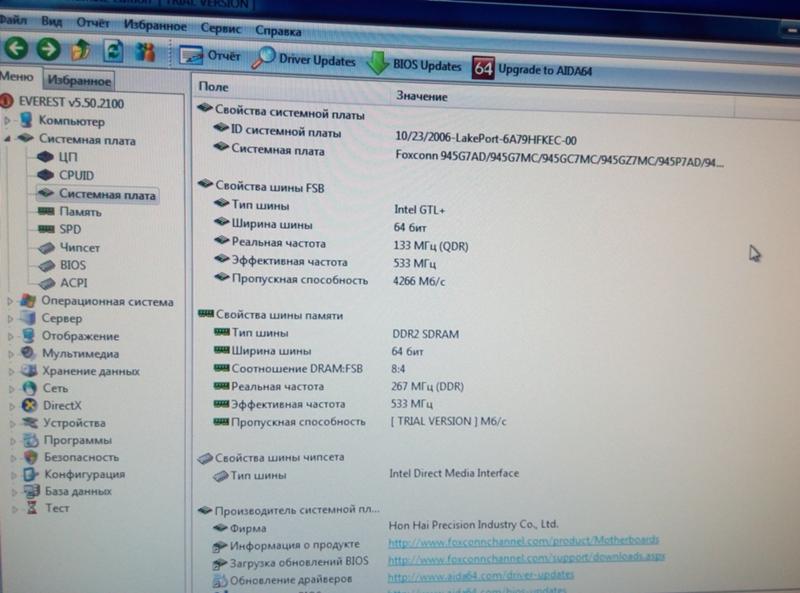Open BIOS Updates from the toolbar
The width and height of the screenshot is (800, 593).
click(414, 64)
